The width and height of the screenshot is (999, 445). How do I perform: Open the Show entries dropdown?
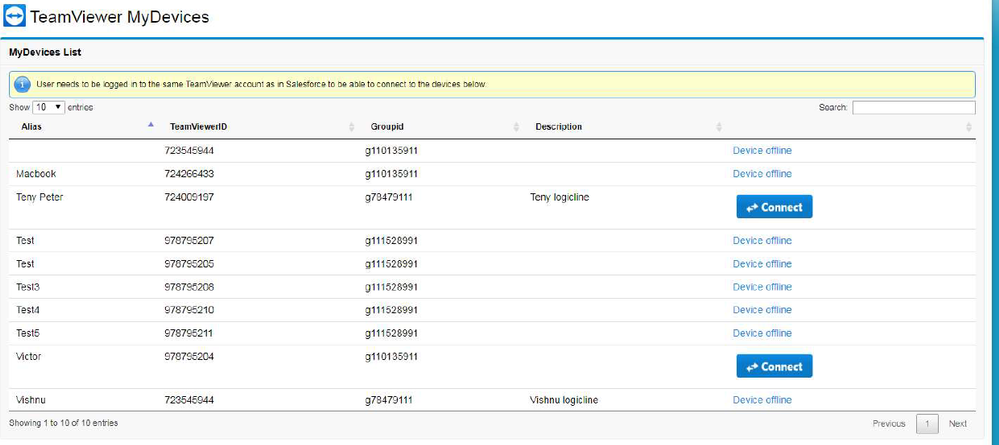[x=48, y=107]
